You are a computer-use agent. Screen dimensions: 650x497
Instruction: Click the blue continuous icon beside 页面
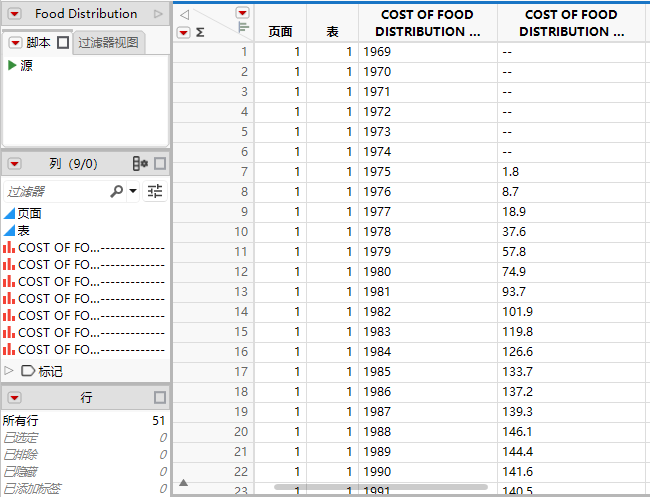click(10, 213)
